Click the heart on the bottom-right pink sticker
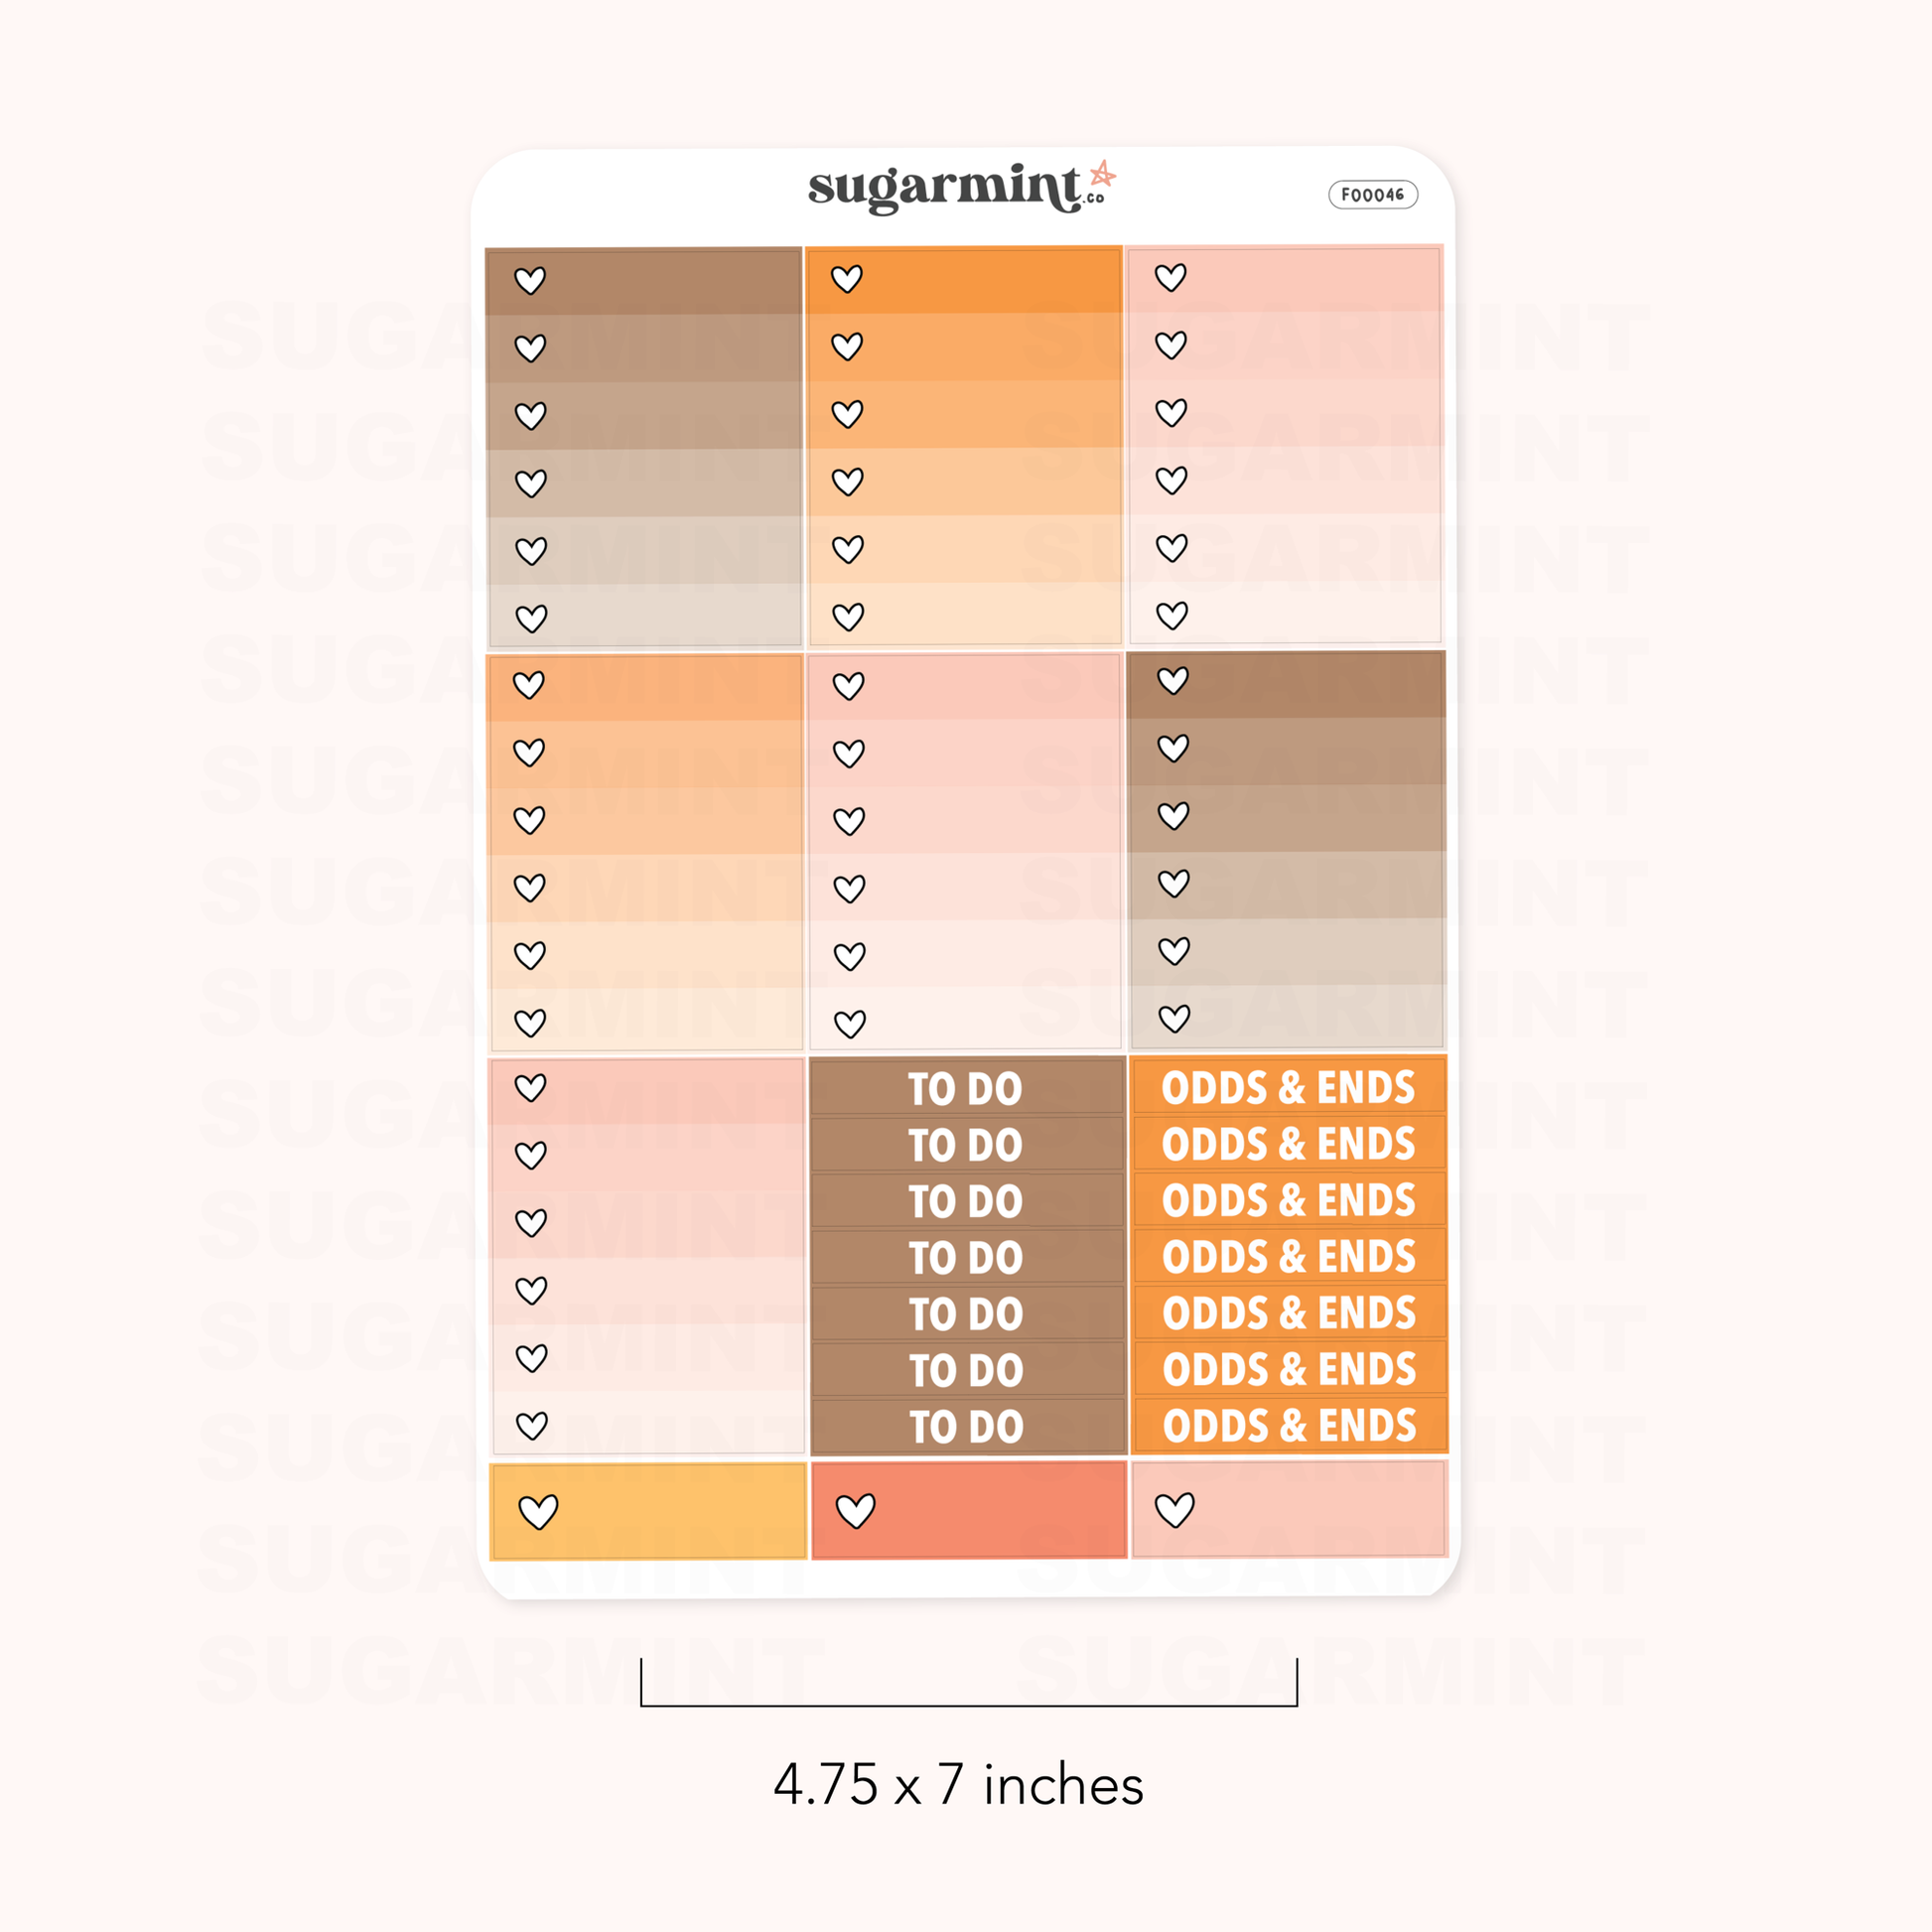This screenshot has height=1932, width=1932. click(x=1174, y=1509)
